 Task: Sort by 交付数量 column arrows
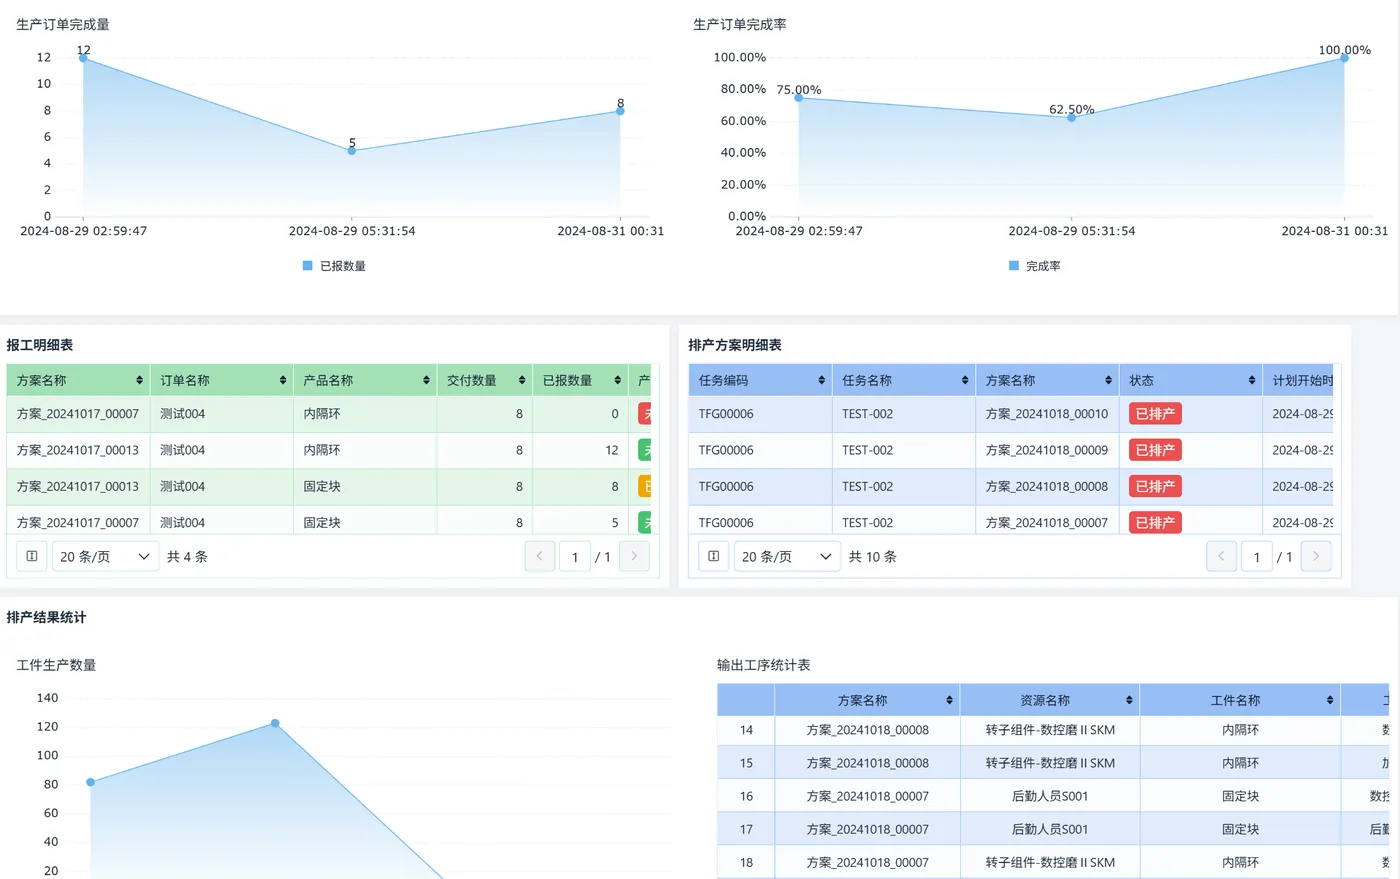coord(522,380)
